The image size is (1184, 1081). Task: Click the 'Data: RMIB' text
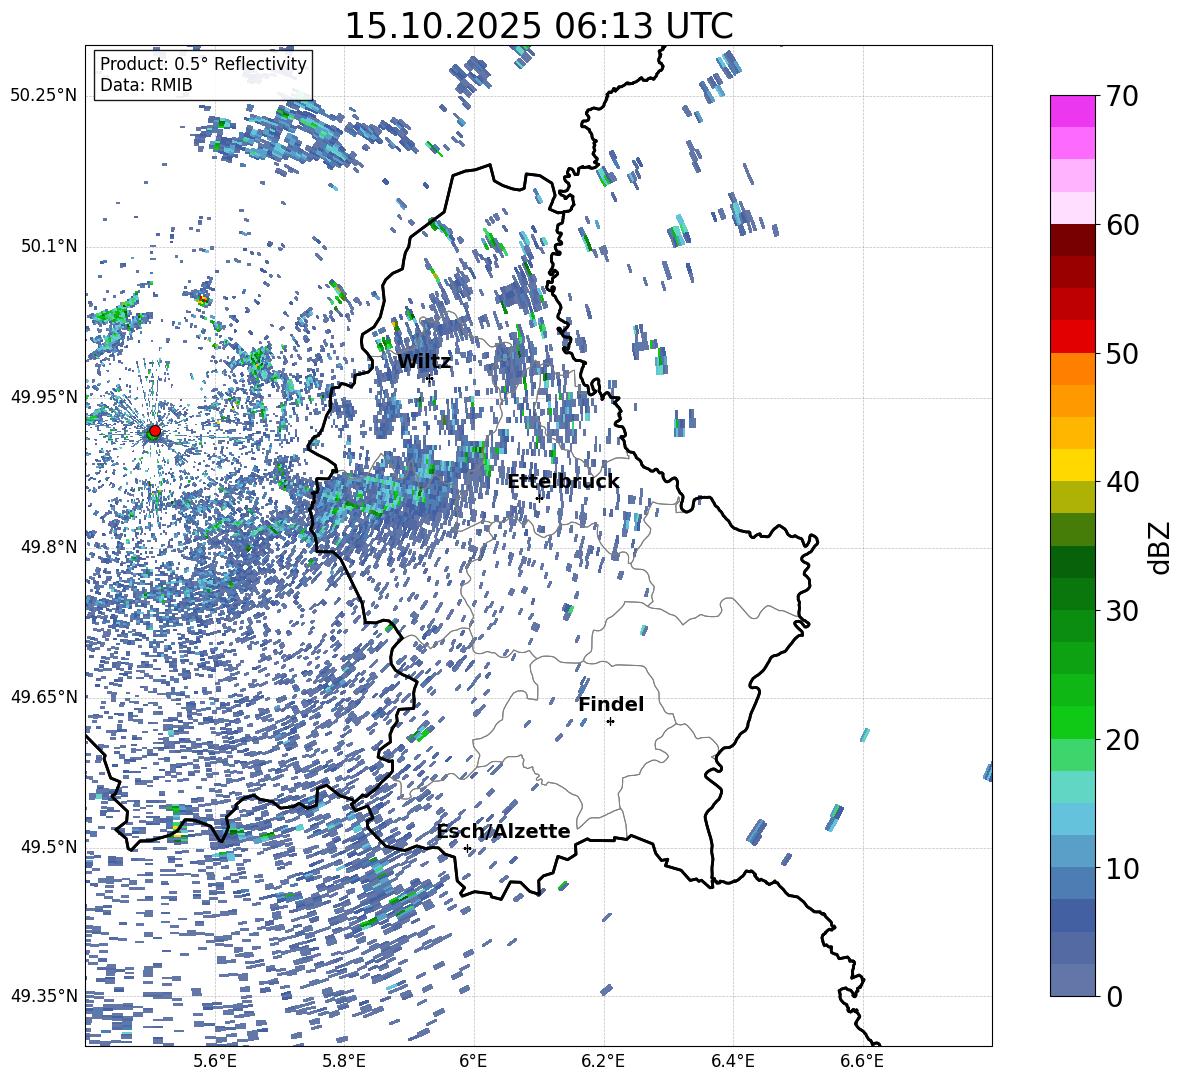coord(146,85)
